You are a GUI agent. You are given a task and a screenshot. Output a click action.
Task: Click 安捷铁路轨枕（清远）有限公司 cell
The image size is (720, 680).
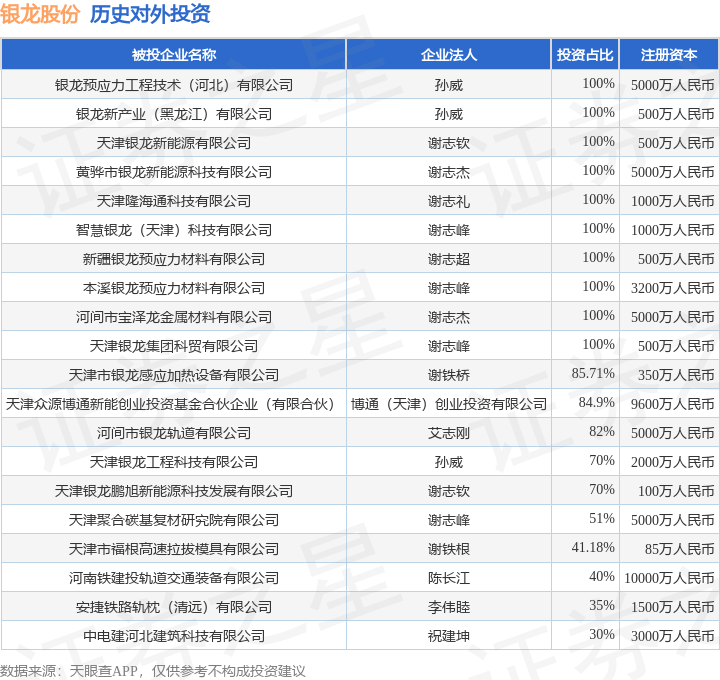(174, 607)
